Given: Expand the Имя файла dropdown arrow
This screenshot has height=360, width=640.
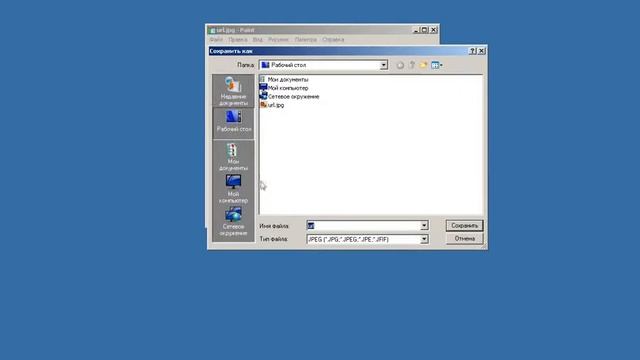Looking at the screenshot, I should tap(424, 225).
